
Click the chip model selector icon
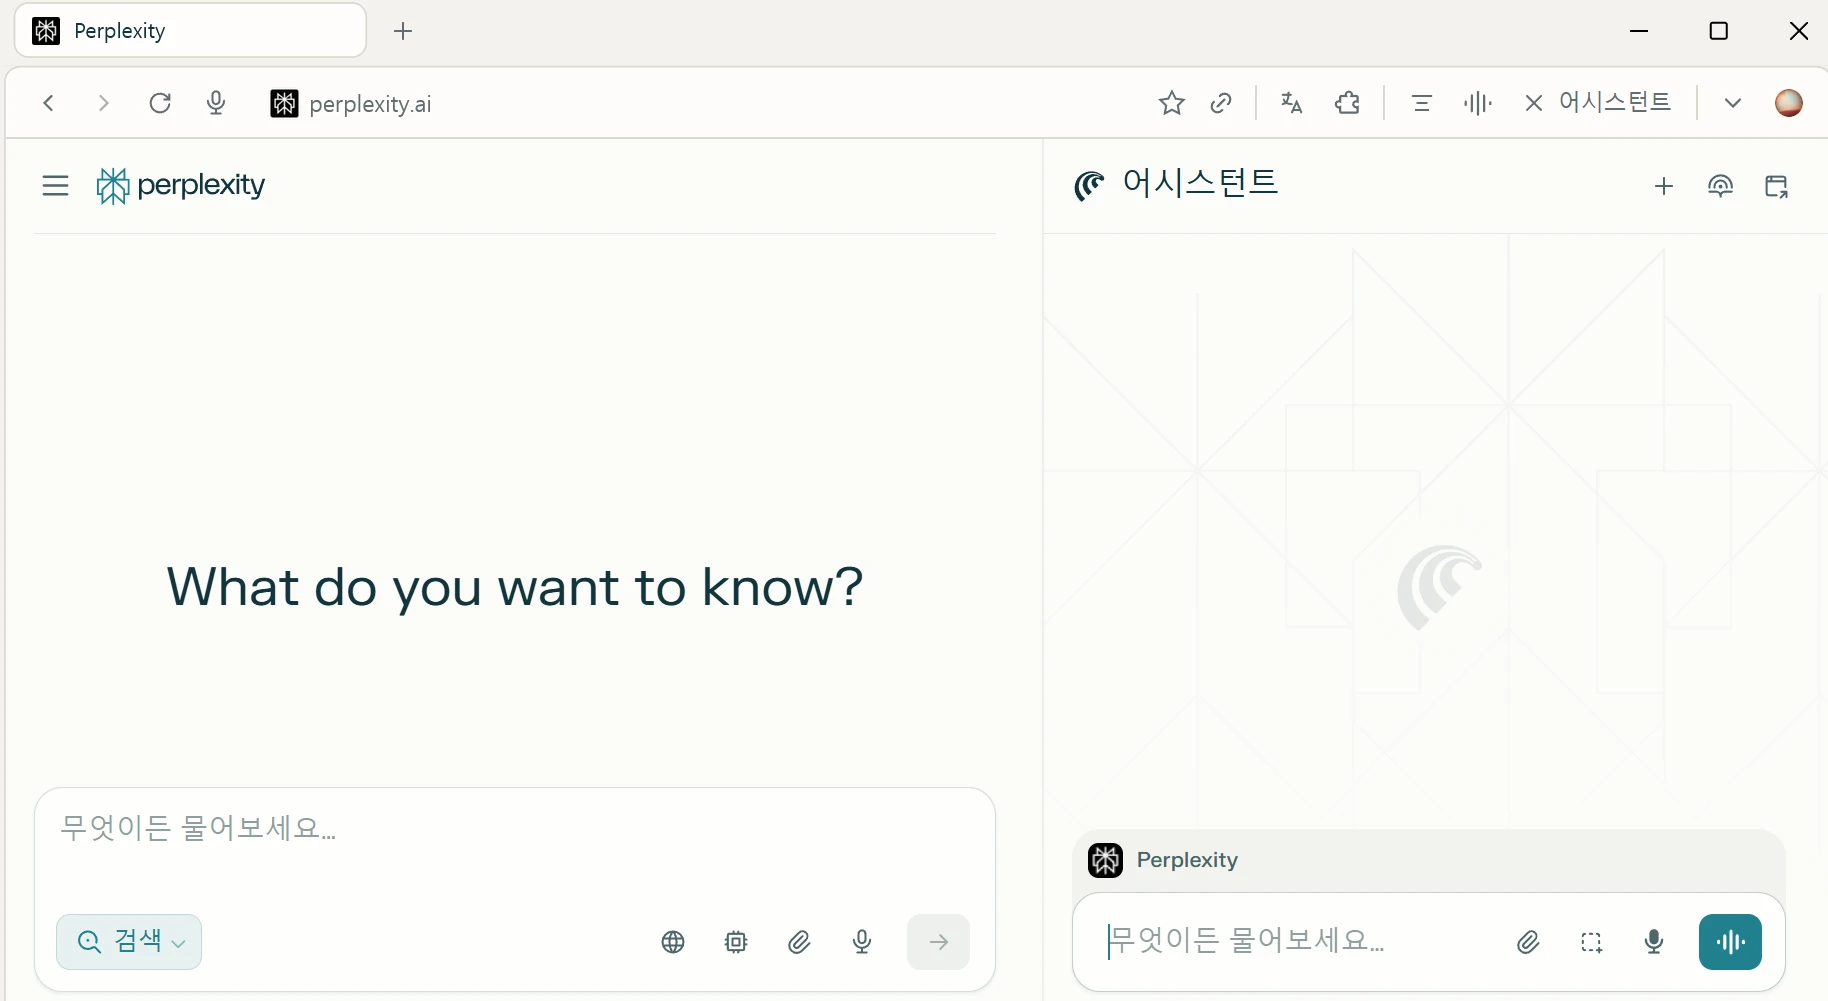[x=736, y=942]
